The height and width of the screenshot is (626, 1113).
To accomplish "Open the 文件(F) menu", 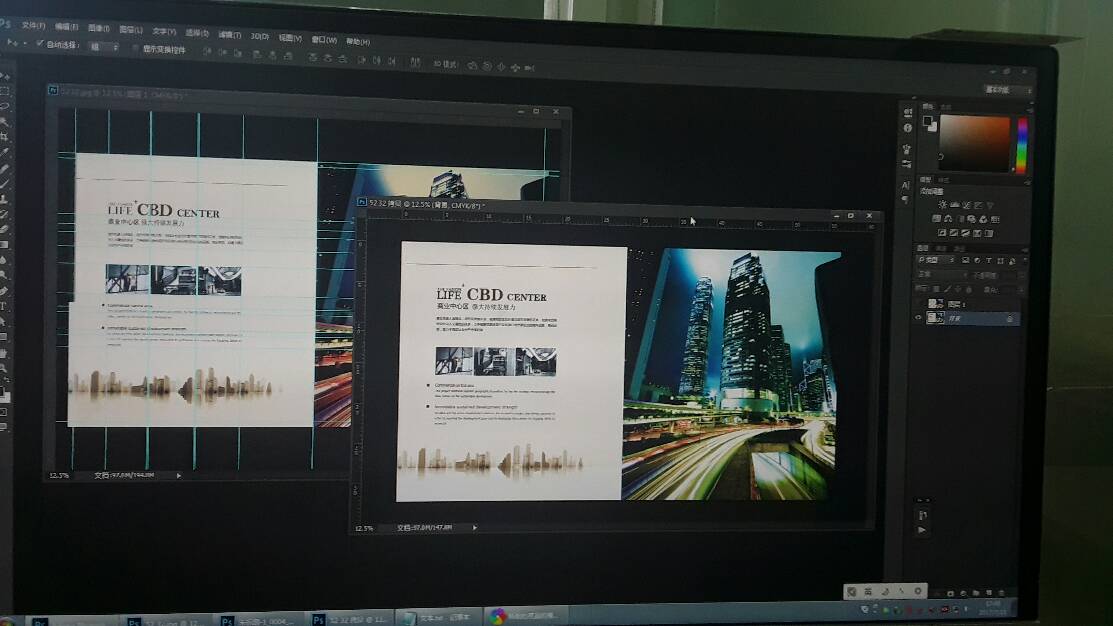I will [x=33, y=25].
